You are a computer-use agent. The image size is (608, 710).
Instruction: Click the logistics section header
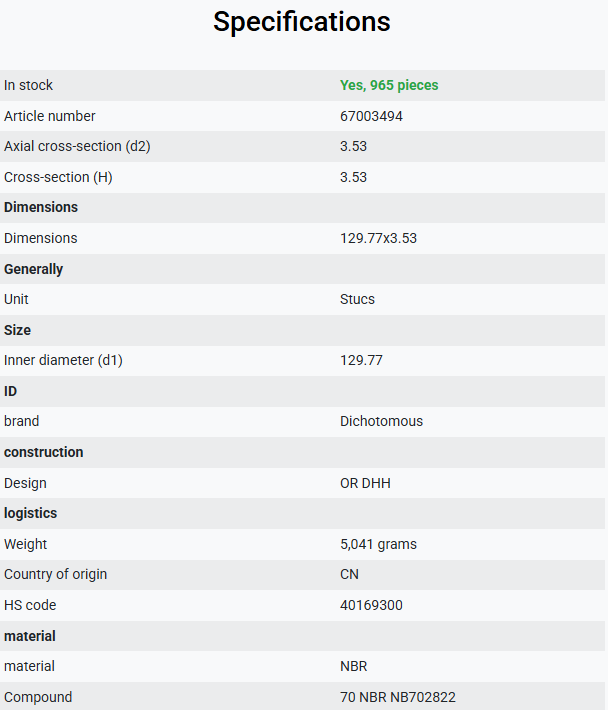click(x=30, y=513)
